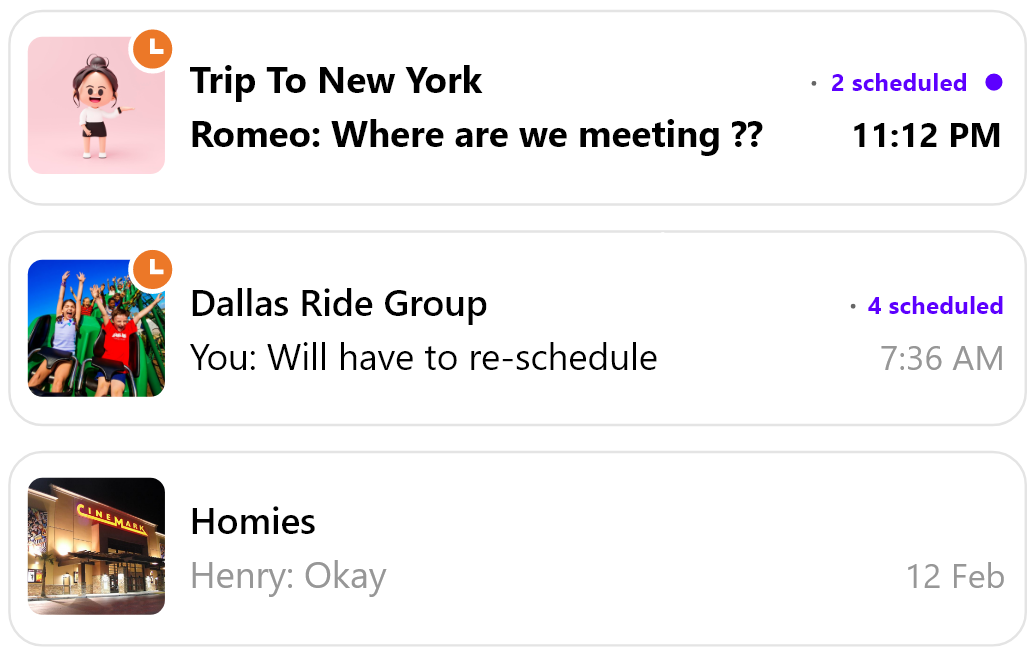Screen dimensions: 1036x667
Task: View the 2 scheduled messages label
Action: click(x=899, y=83)
